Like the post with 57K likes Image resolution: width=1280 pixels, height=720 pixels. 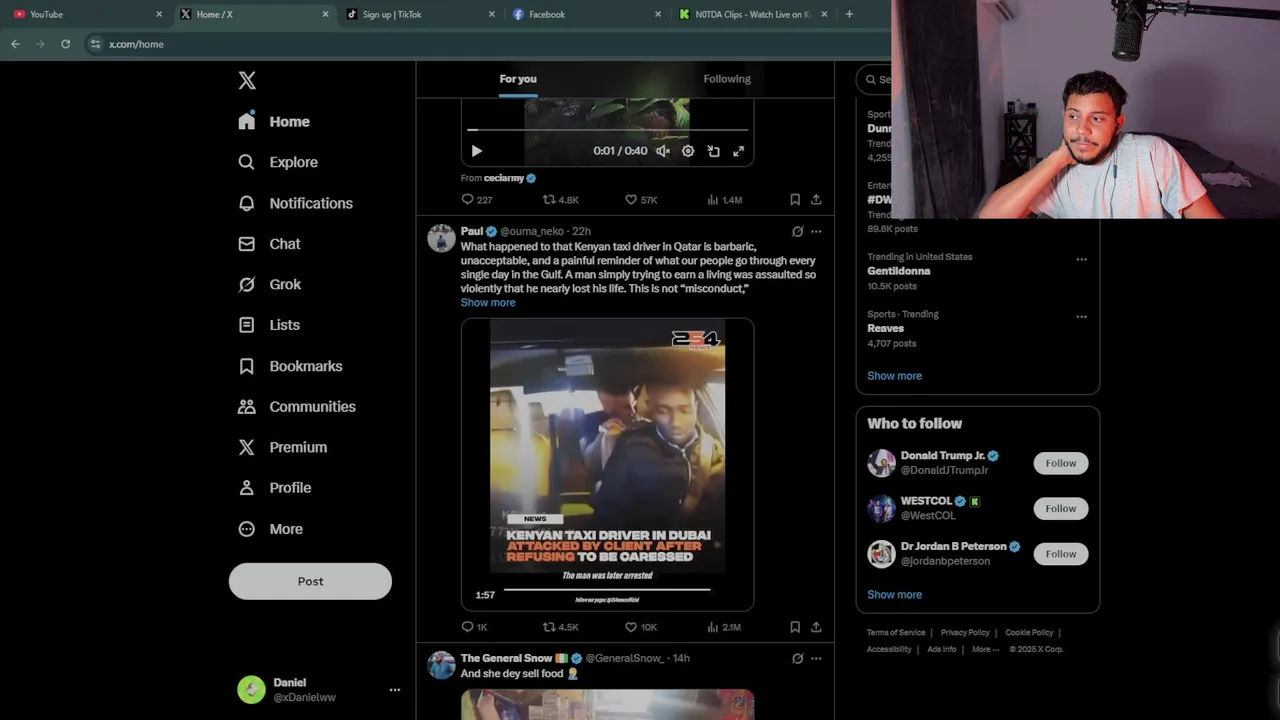pyautogui.click(x=640, y=200)
